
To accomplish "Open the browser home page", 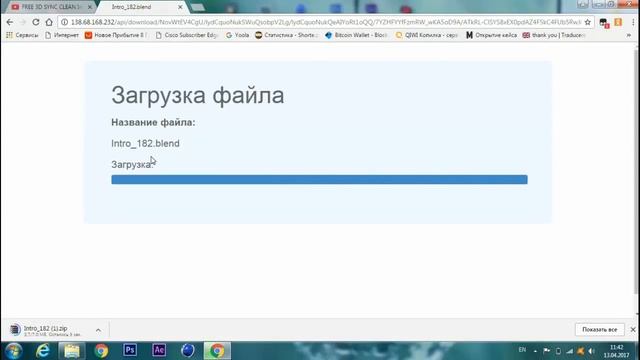I will [x=49, y=22].
